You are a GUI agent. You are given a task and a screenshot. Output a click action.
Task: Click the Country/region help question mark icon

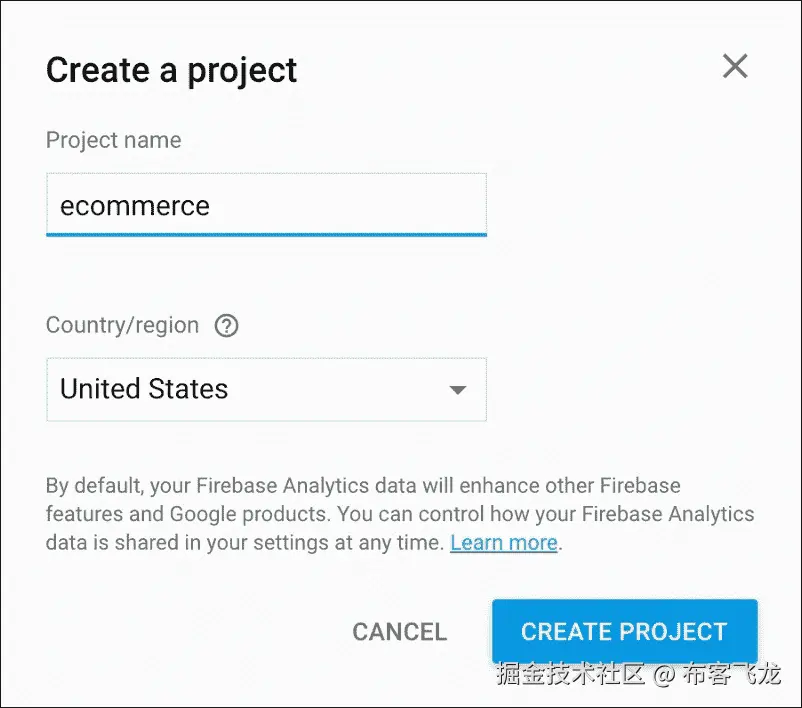tap(226, 325)
